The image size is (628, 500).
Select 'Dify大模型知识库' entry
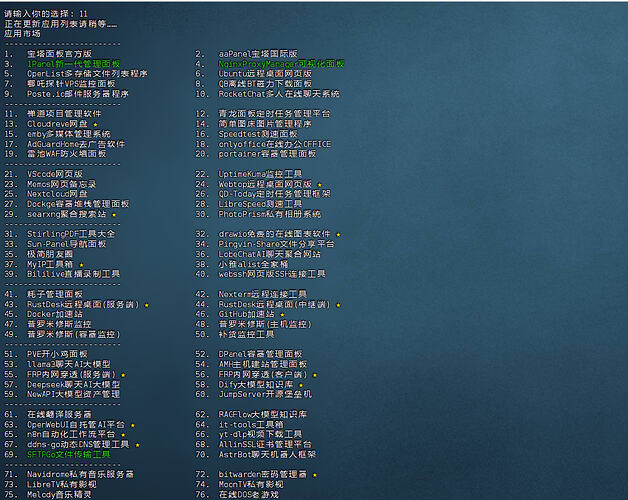tap(256, 384)
